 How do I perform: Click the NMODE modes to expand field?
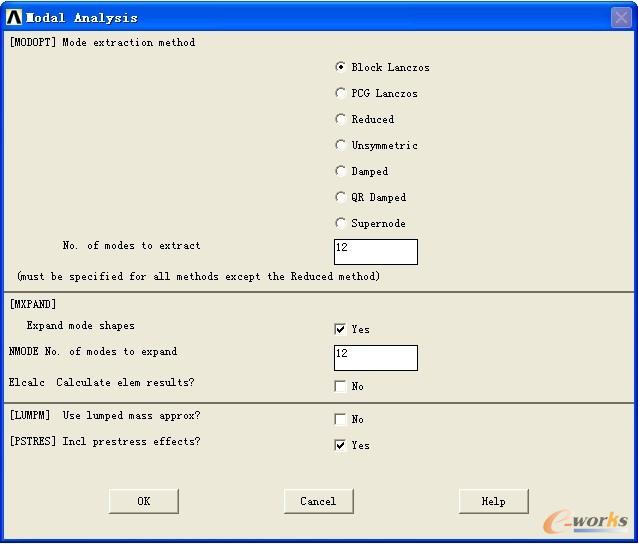375,358
